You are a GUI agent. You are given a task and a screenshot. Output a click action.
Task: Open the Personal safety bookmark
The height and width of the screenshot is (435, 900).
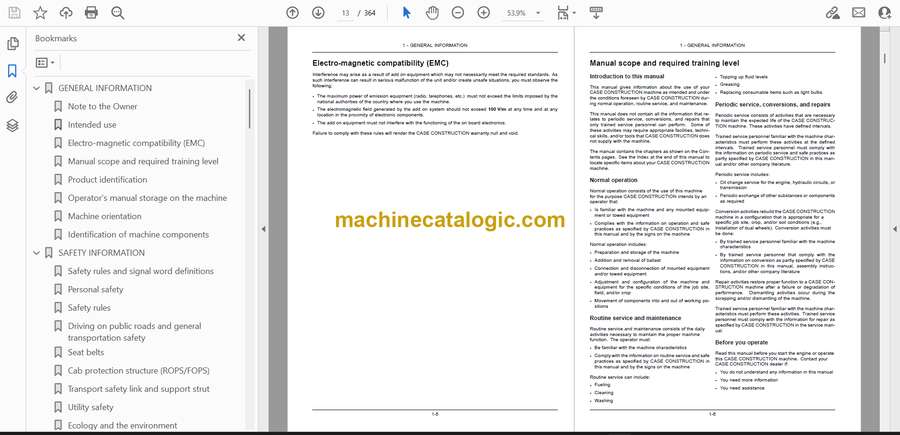click(95, 290)
